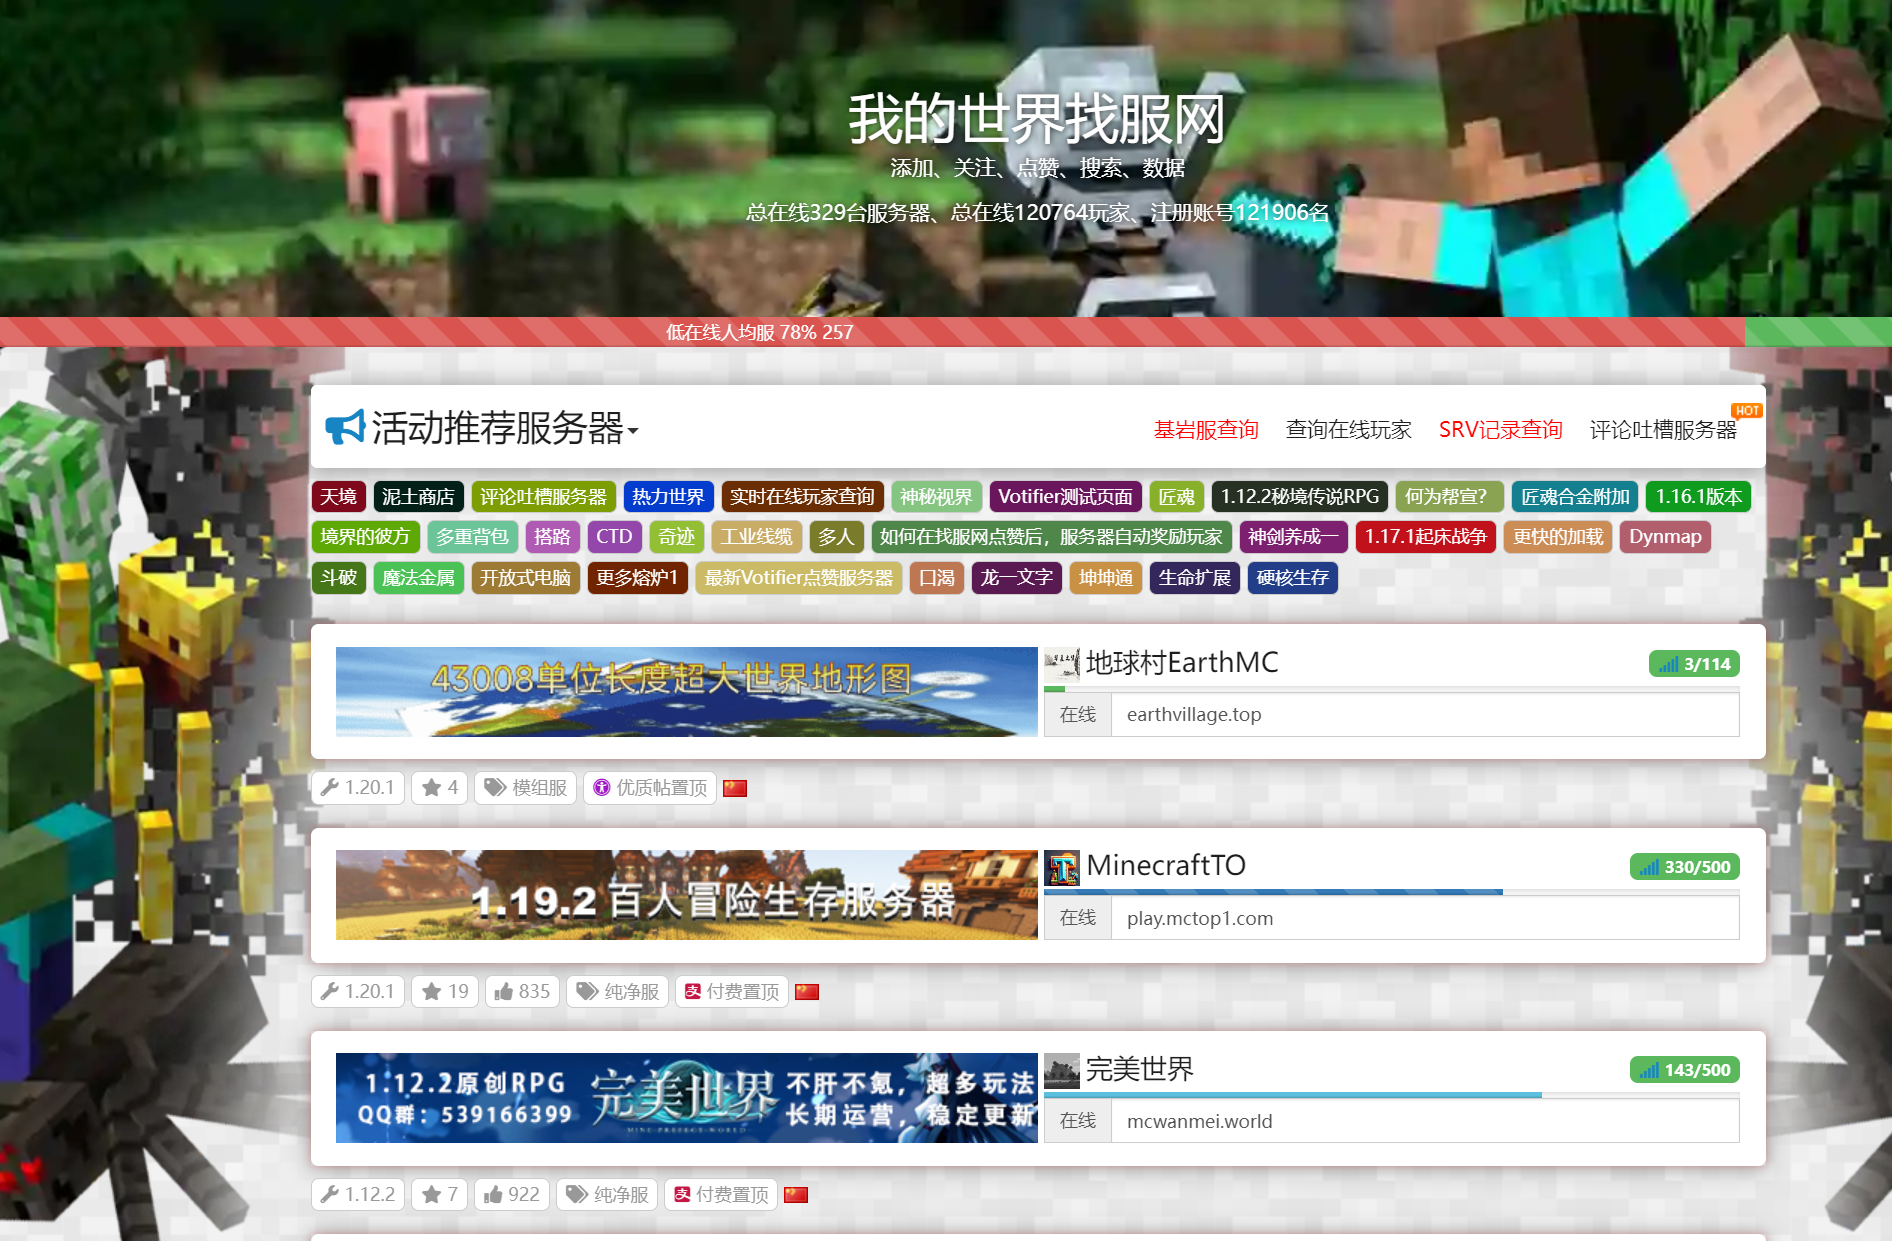Screen dimensions: 1892x1241
Task: Open the 1.19.2 百人冒险生存服务器 banner
Action: click(x=686, y=895)
